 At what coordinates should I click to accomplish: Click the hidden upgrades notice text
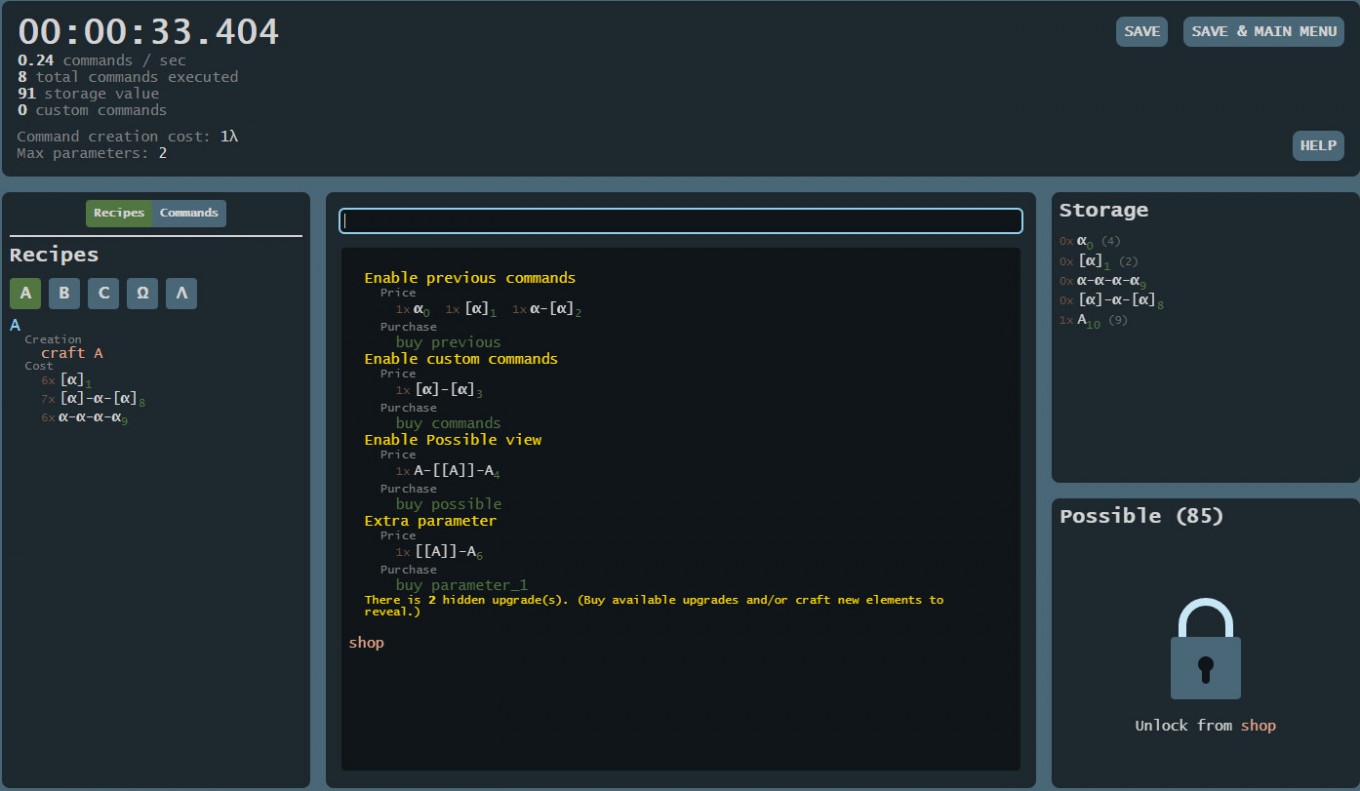tap(654, 605)
